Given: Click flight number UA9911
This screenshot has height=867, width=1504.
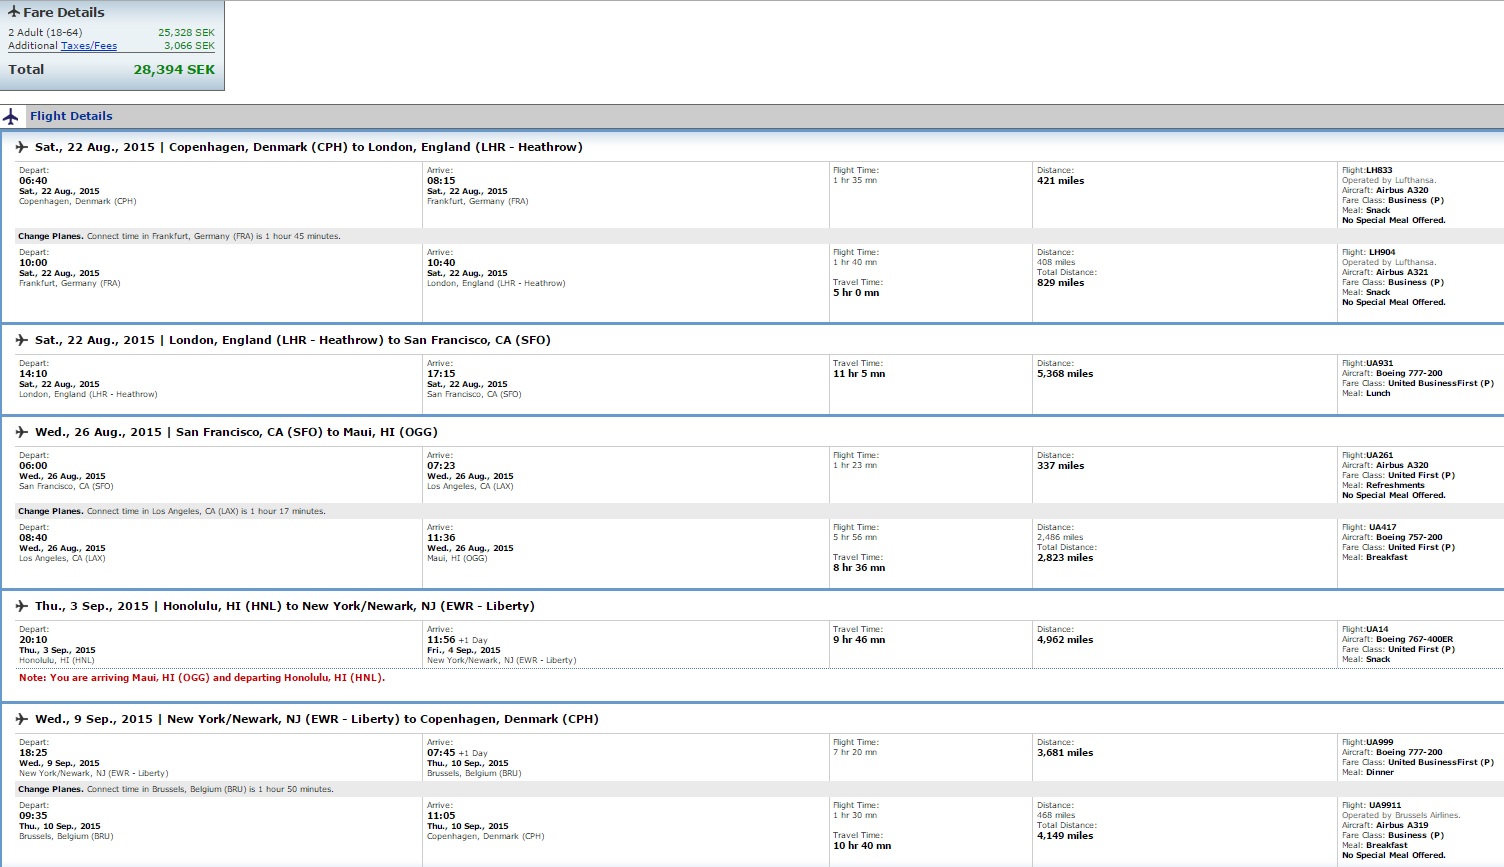Looking at the screenshot, I should 1385,805.
